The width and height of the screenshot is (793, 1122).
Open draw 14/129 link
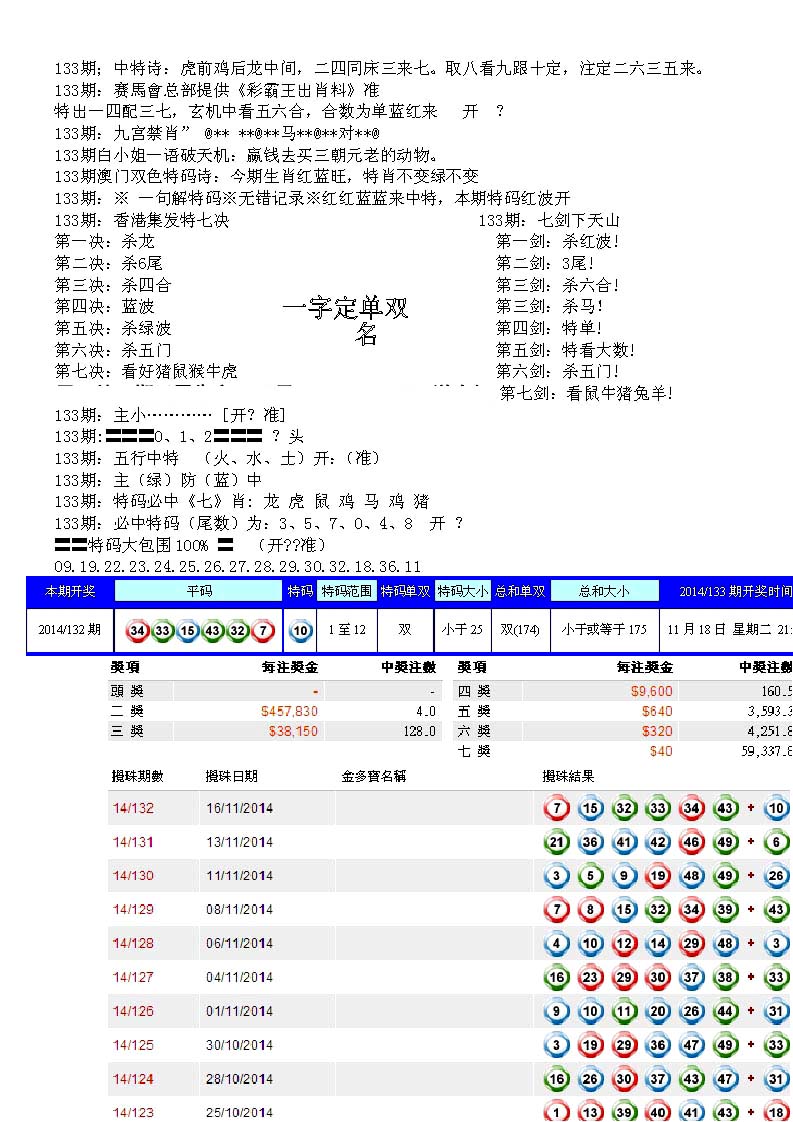pyautogui.click(x=133, y=909)
